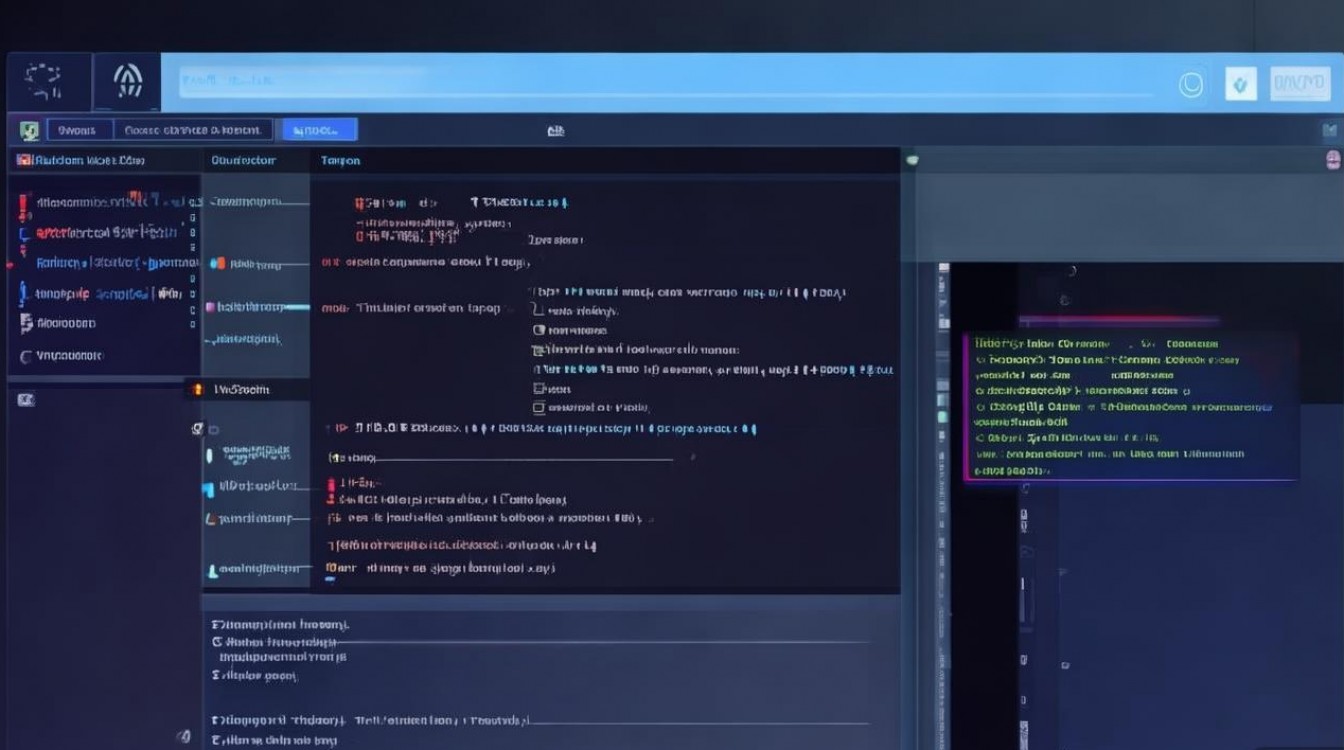Switch to the highlighted blue toolbar tab
The image size is (1344, 750).
pos(319,130)
